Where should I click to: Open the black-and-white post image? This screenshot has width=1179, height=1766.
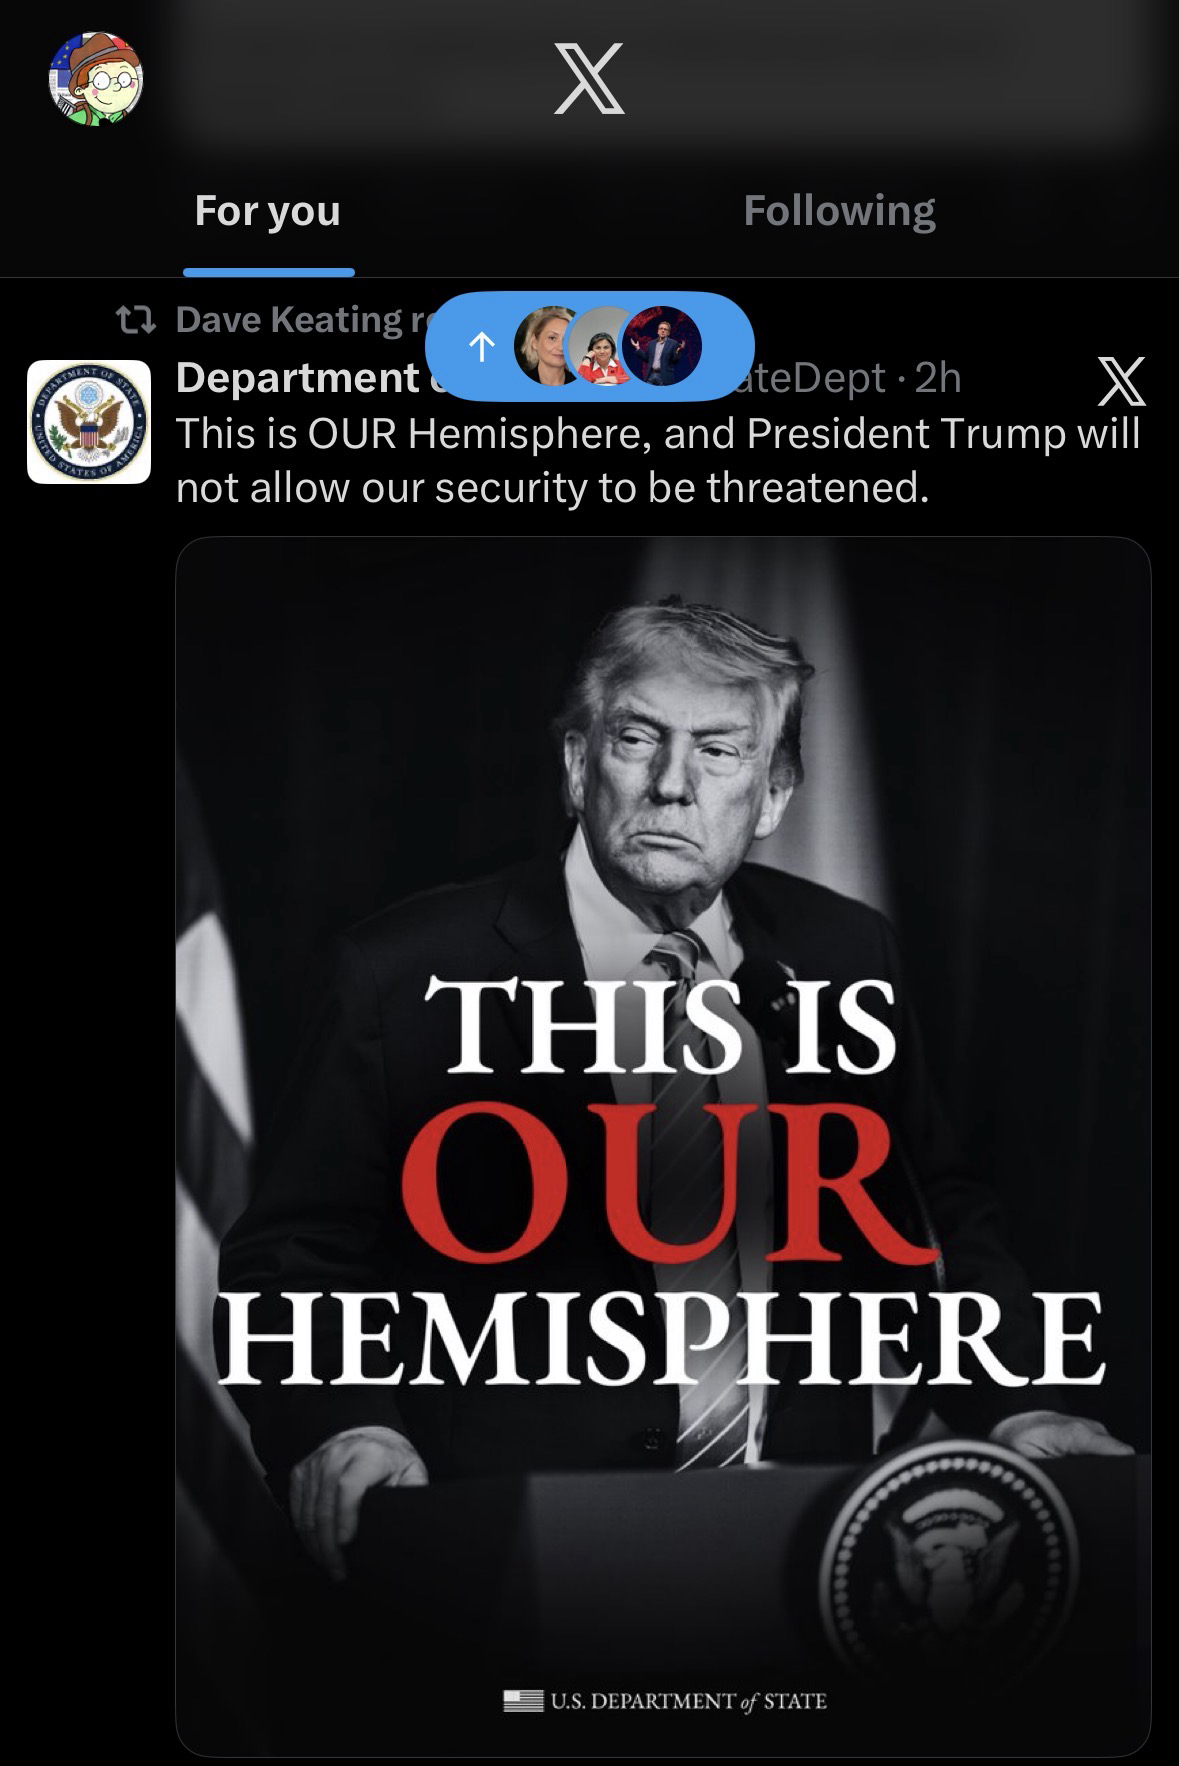click(663, 1146)
